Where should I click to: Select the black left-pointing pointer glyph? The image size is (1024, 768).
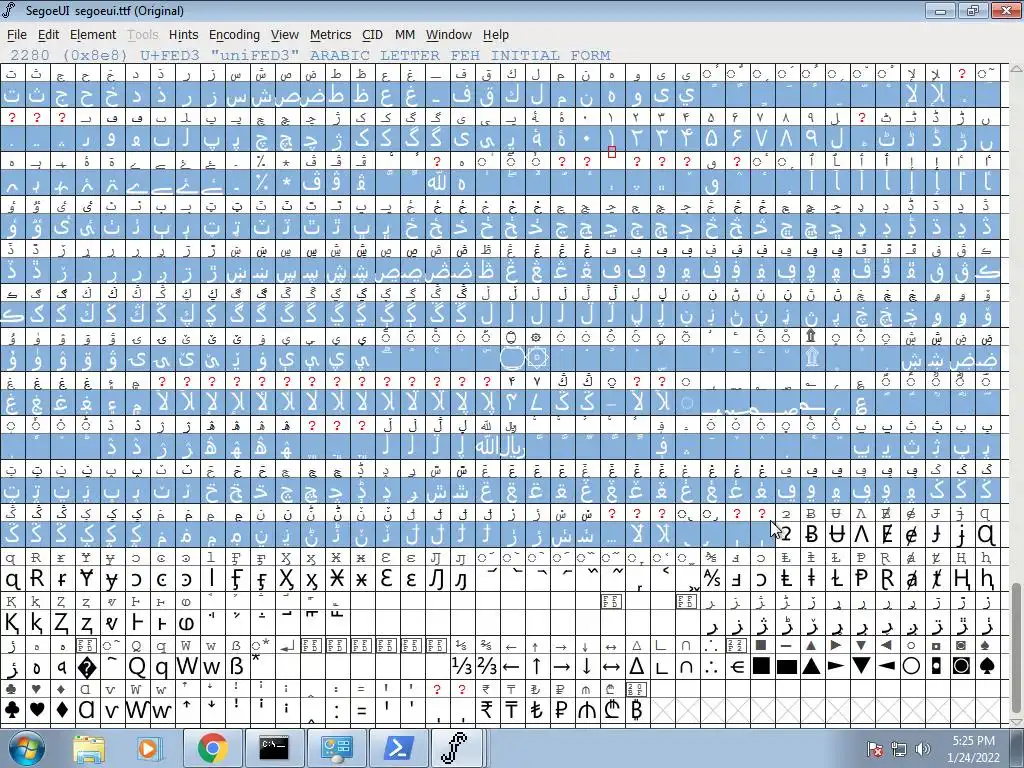[x=887, y=666]
